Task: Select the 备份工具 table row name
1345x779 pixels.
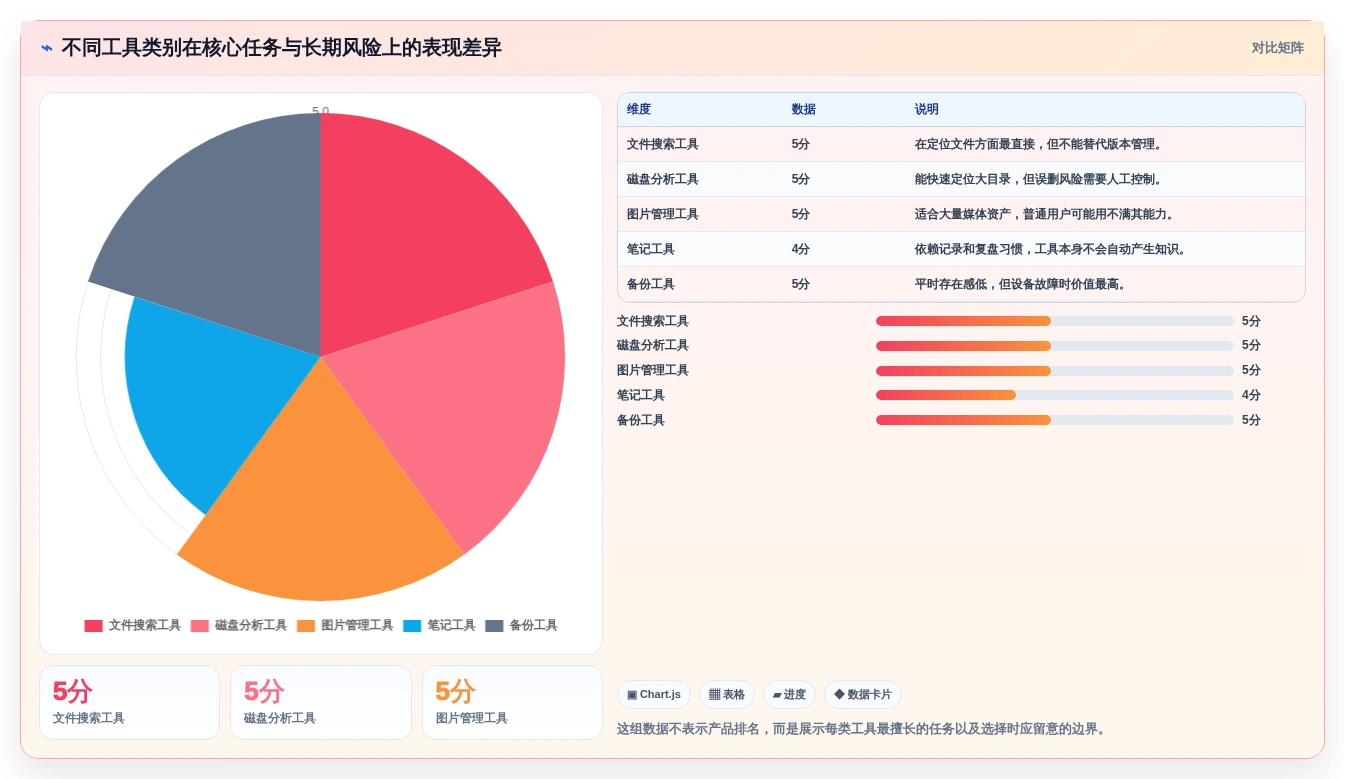Action: coord(650,284)
